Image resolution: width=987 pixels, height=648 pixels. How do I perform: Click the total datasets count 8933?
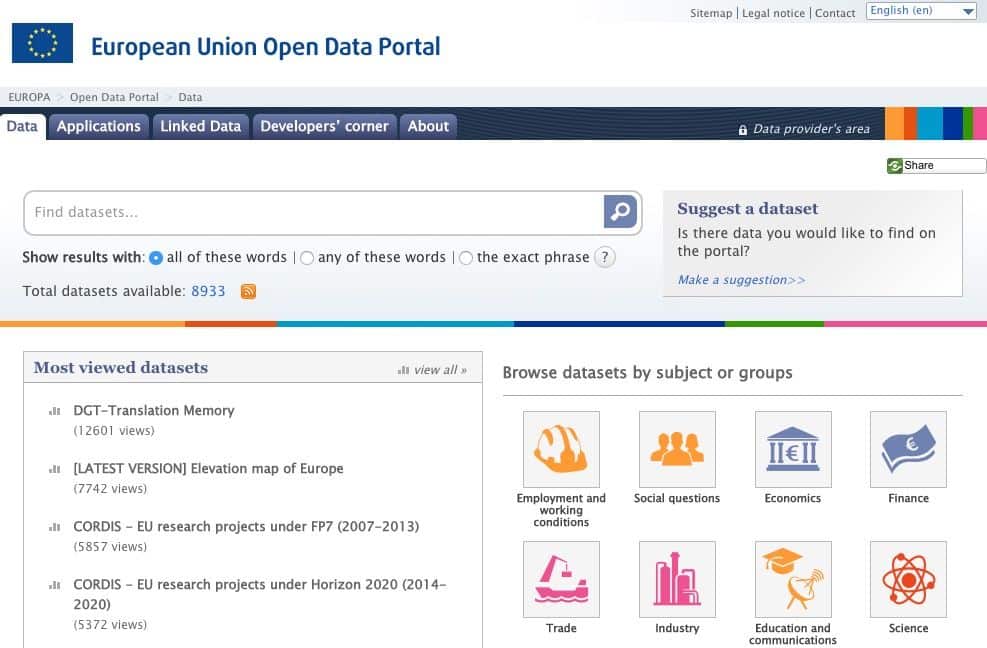point(208,291)
